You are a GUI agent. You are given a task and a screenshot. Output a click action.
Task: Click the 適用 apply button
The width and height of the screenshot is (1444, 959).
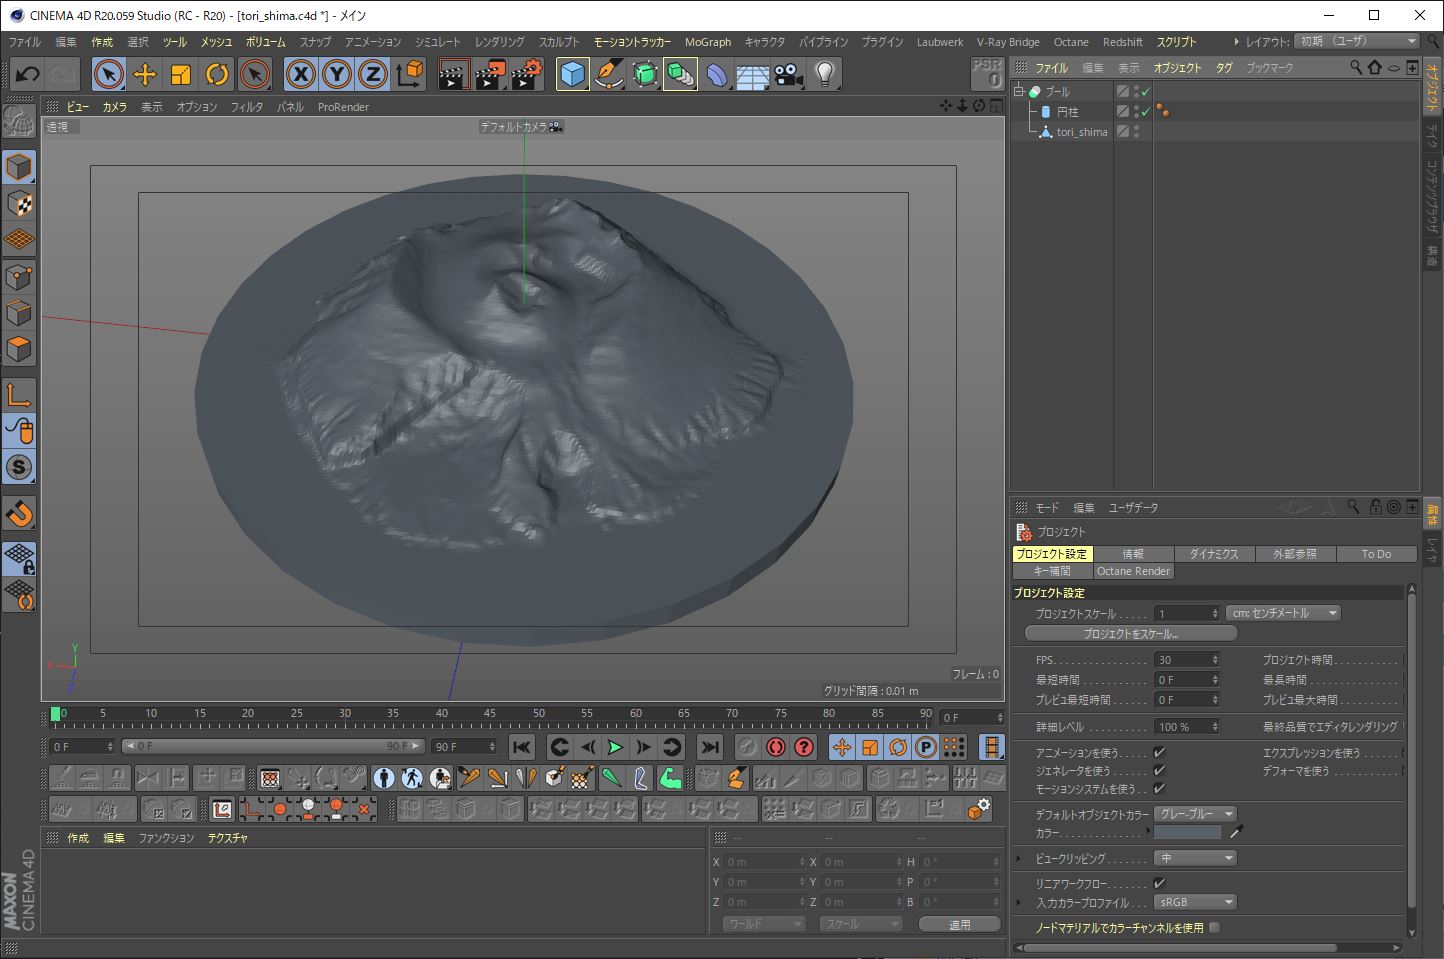tap(960, 924)
